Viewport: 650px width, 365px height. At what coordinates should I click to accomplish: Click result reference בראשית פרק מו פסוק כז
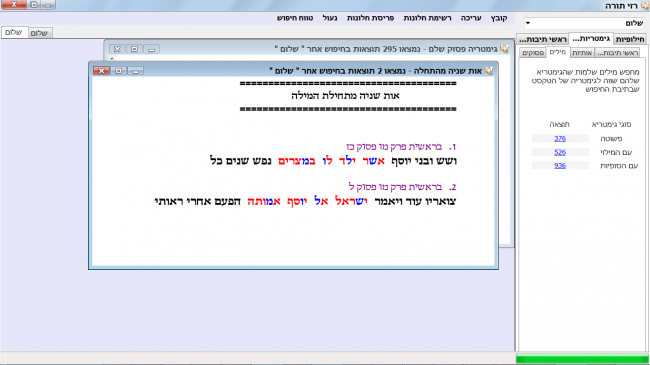(395, 147)
